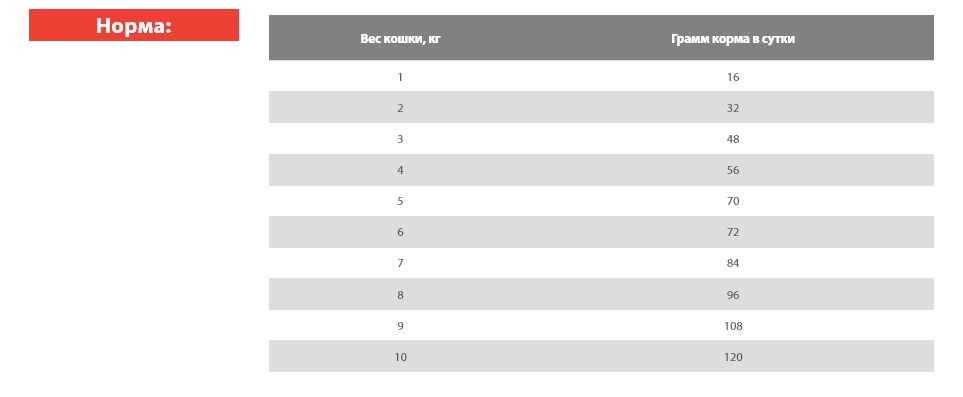963x397 pixels.
Task: Select cat weight 6 cell
Action: [x=400, y=232]
